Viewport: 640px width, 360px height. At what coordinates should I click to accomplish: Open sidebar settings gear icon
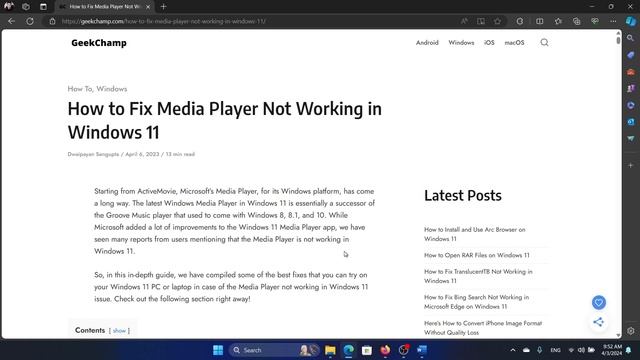(x=631, y=331)
